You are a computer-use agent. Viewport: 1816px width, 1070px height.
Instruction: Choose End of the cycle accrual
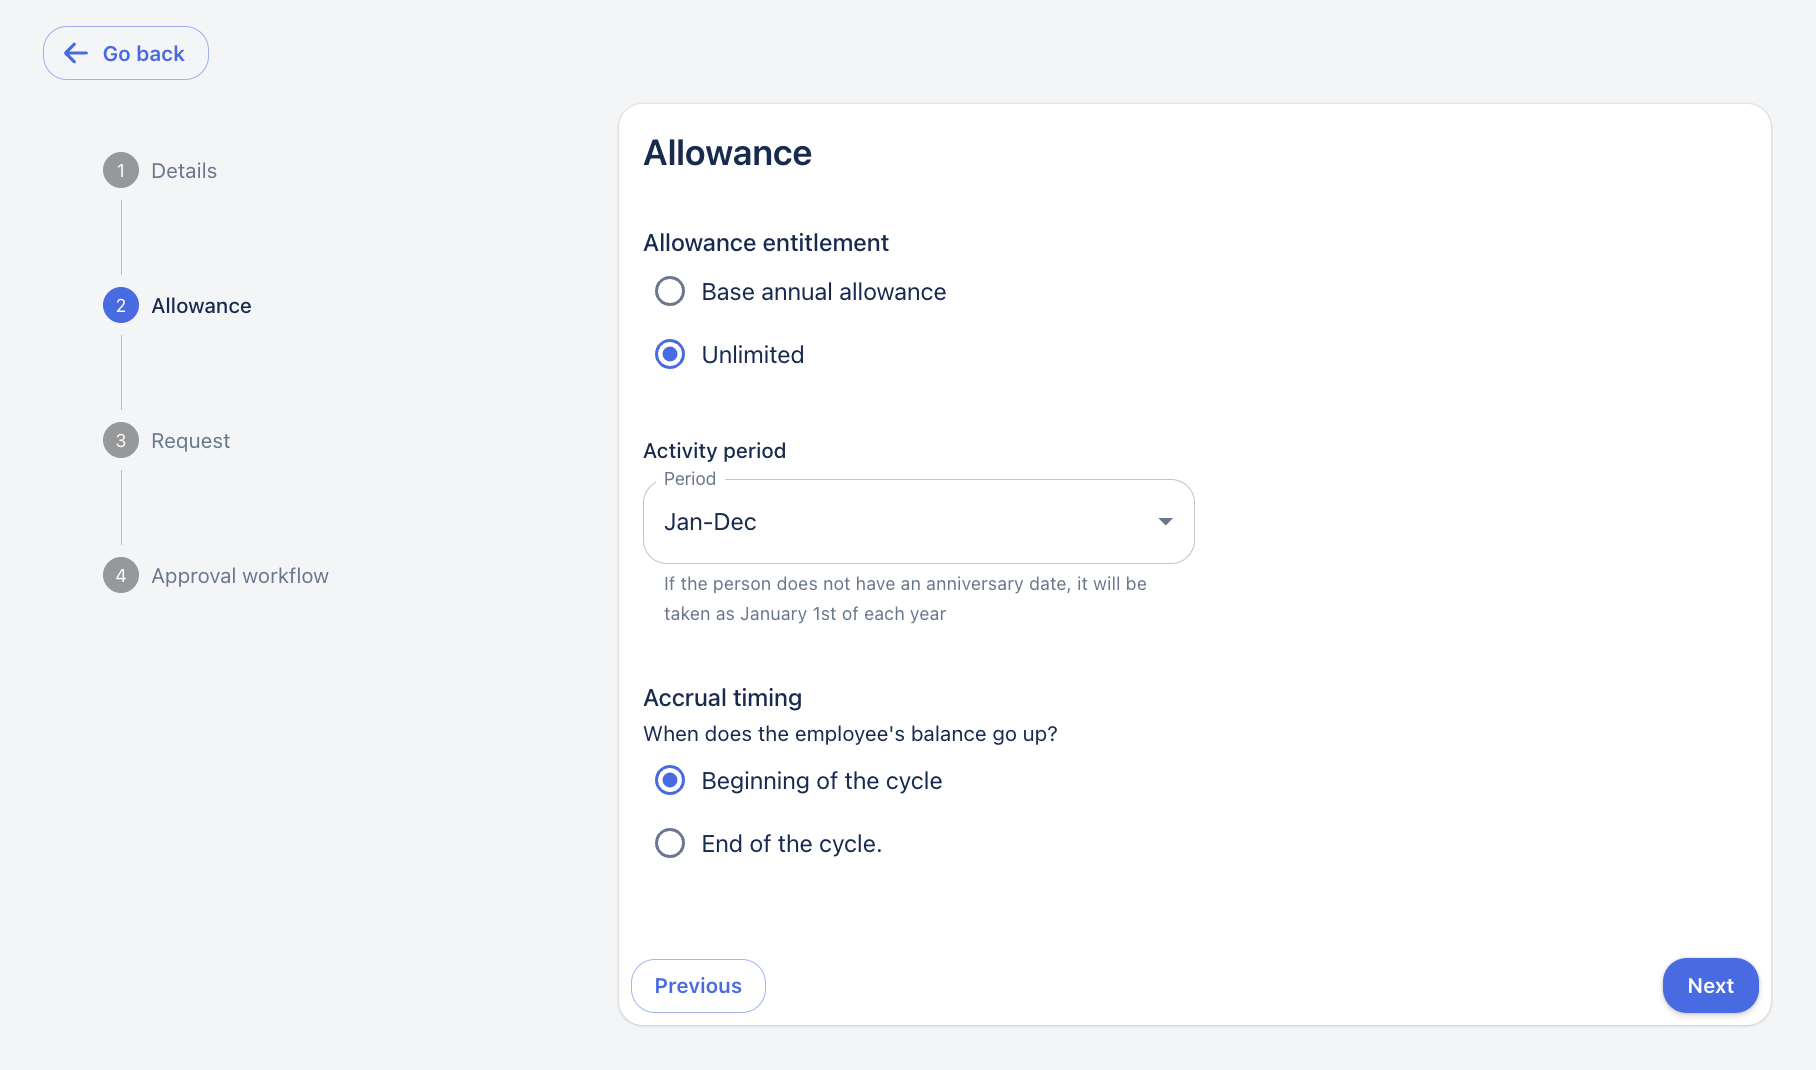coord(670,844)
